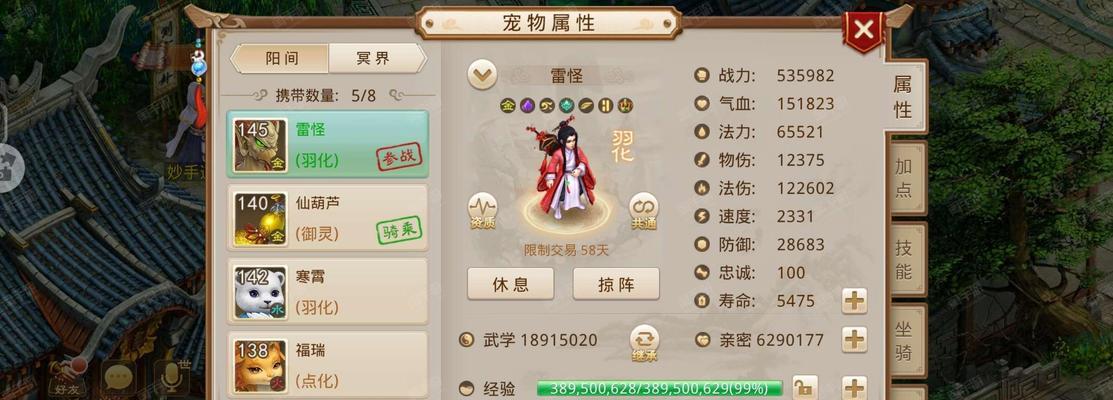The image size is (1113, 400).
Task: Open the 技能 side tab
Action: [905, 260]
